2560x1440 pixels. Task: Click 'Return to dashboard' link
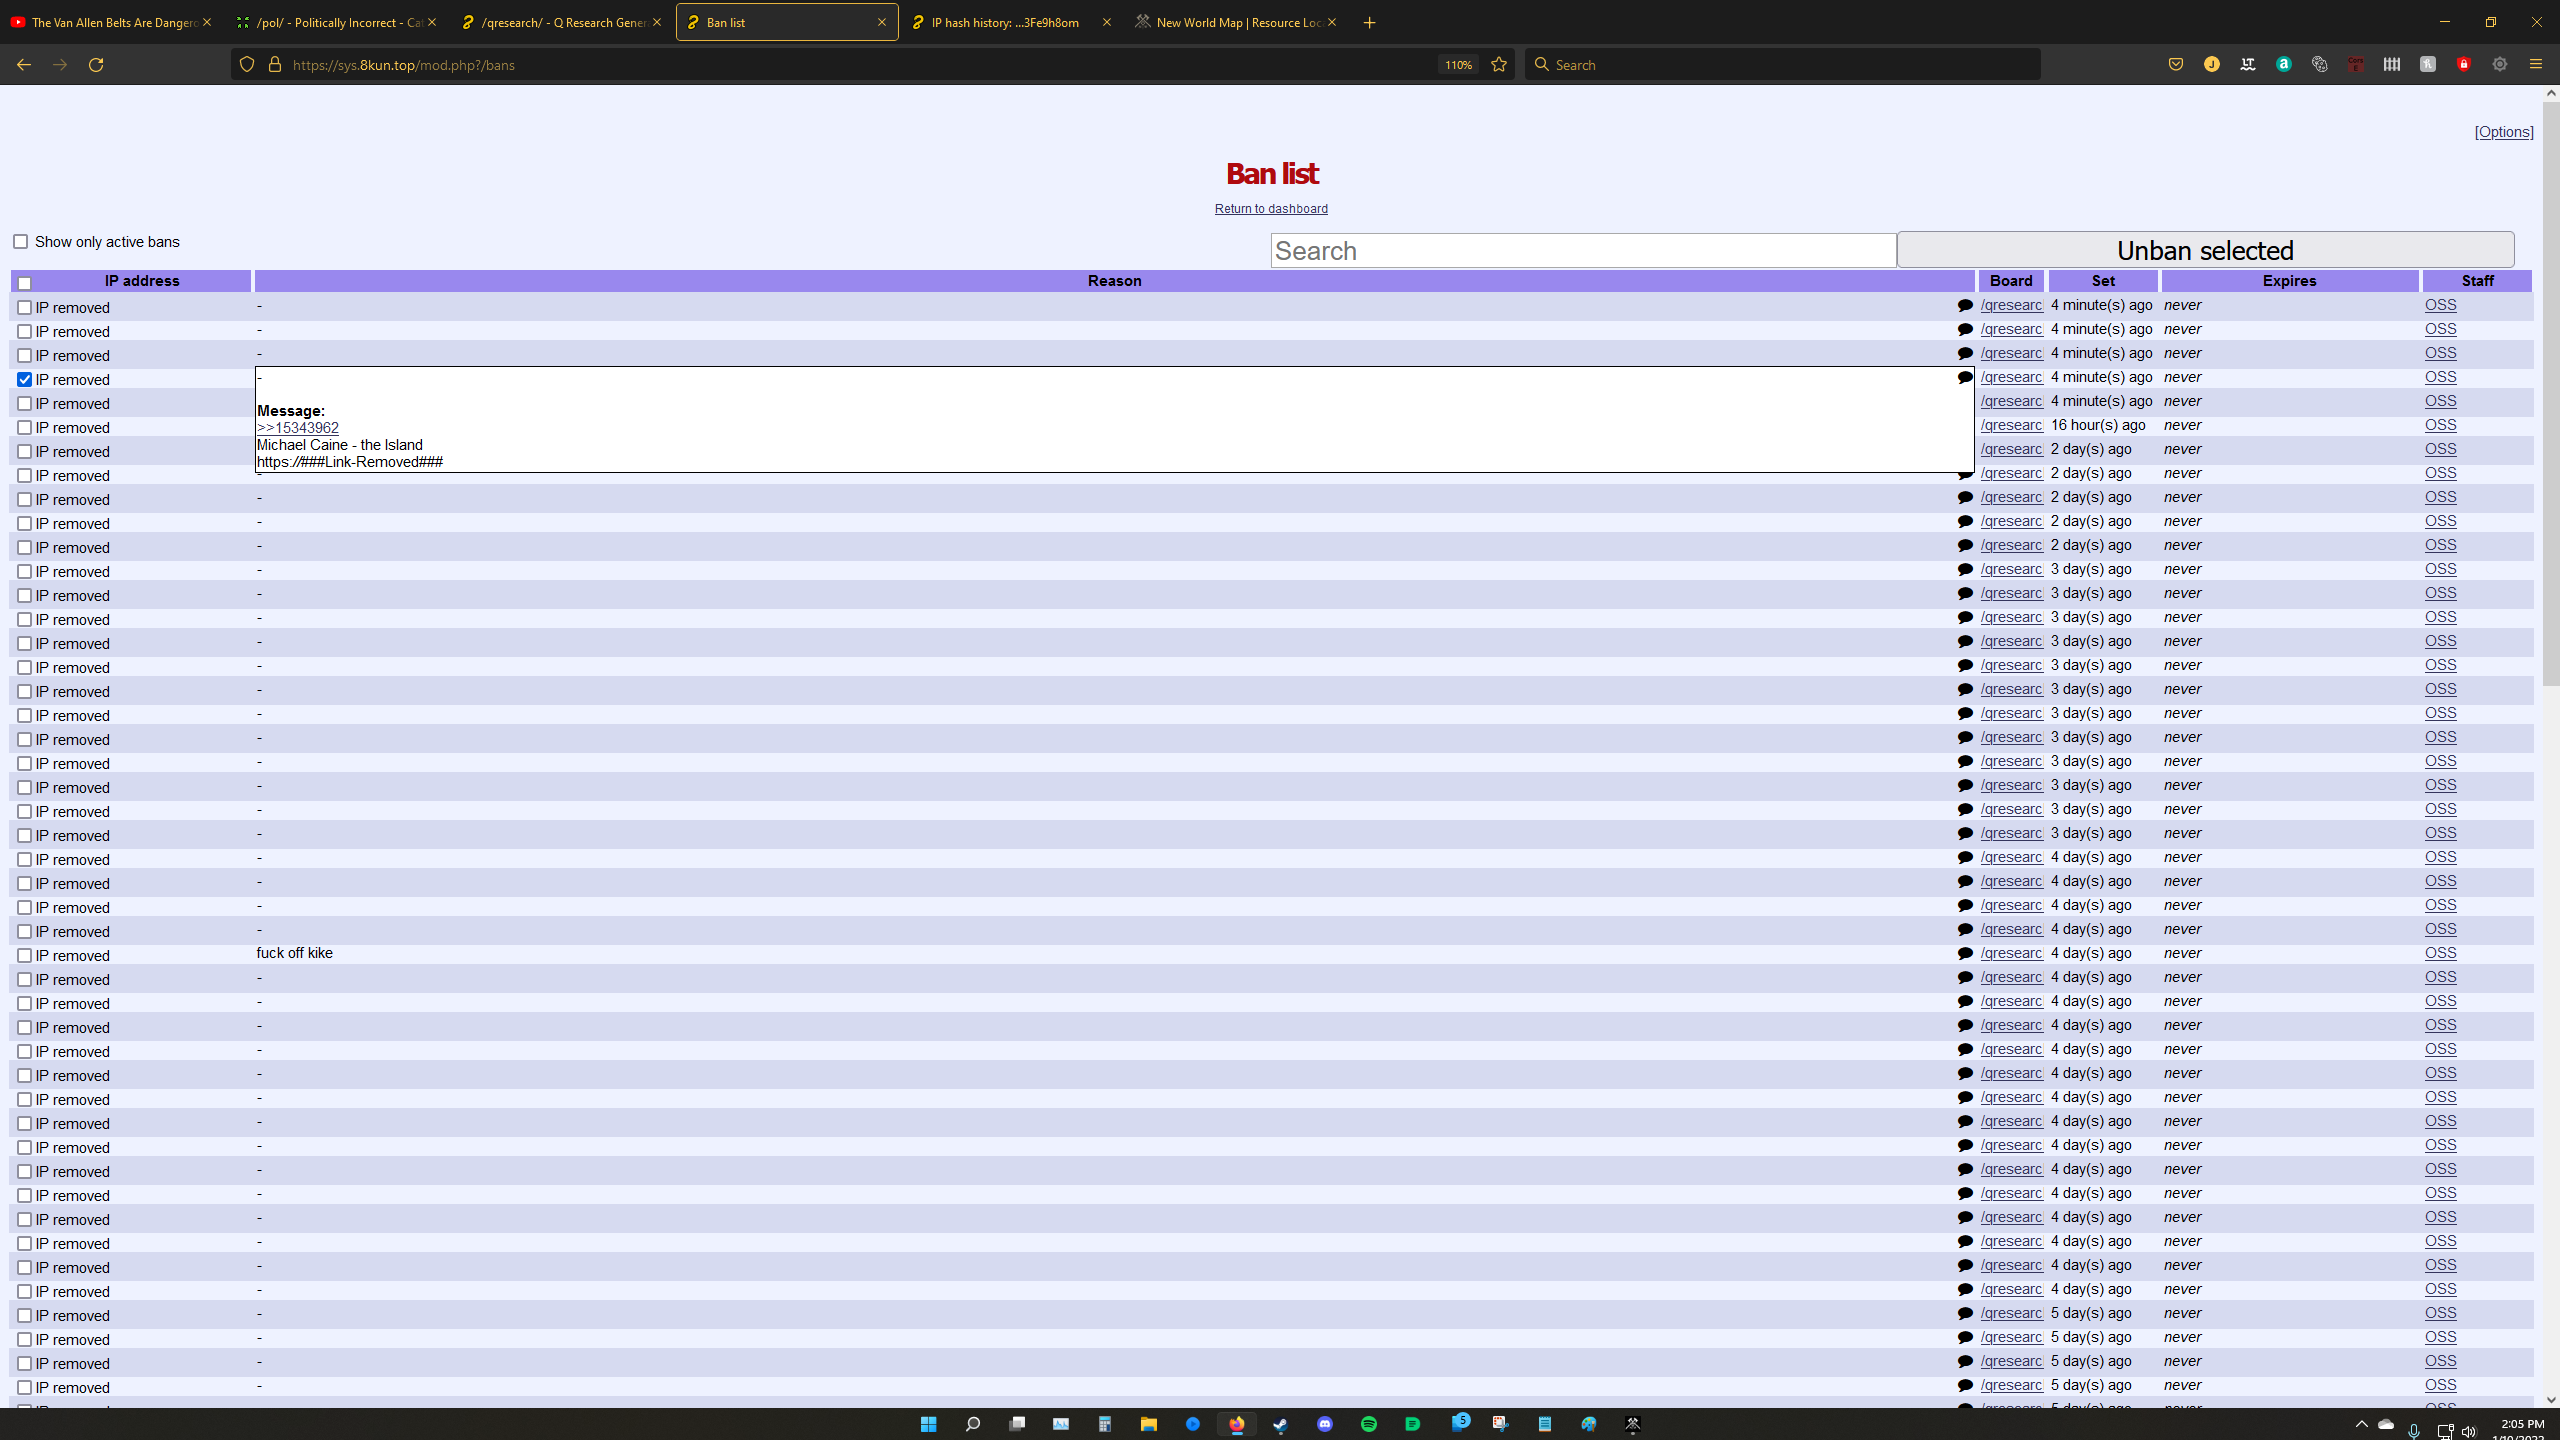(1271, 209)
